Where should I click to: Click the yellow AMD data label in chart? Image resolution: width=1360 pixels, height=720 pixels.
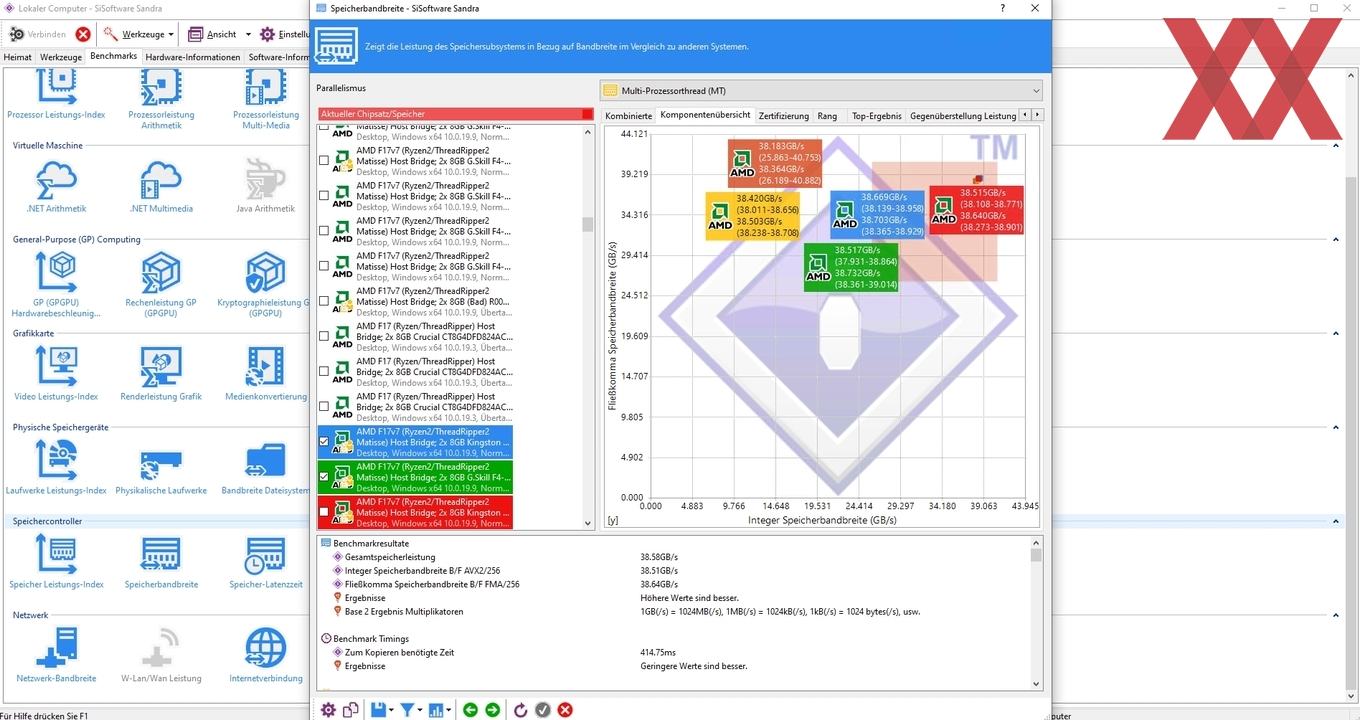point(753,216)
